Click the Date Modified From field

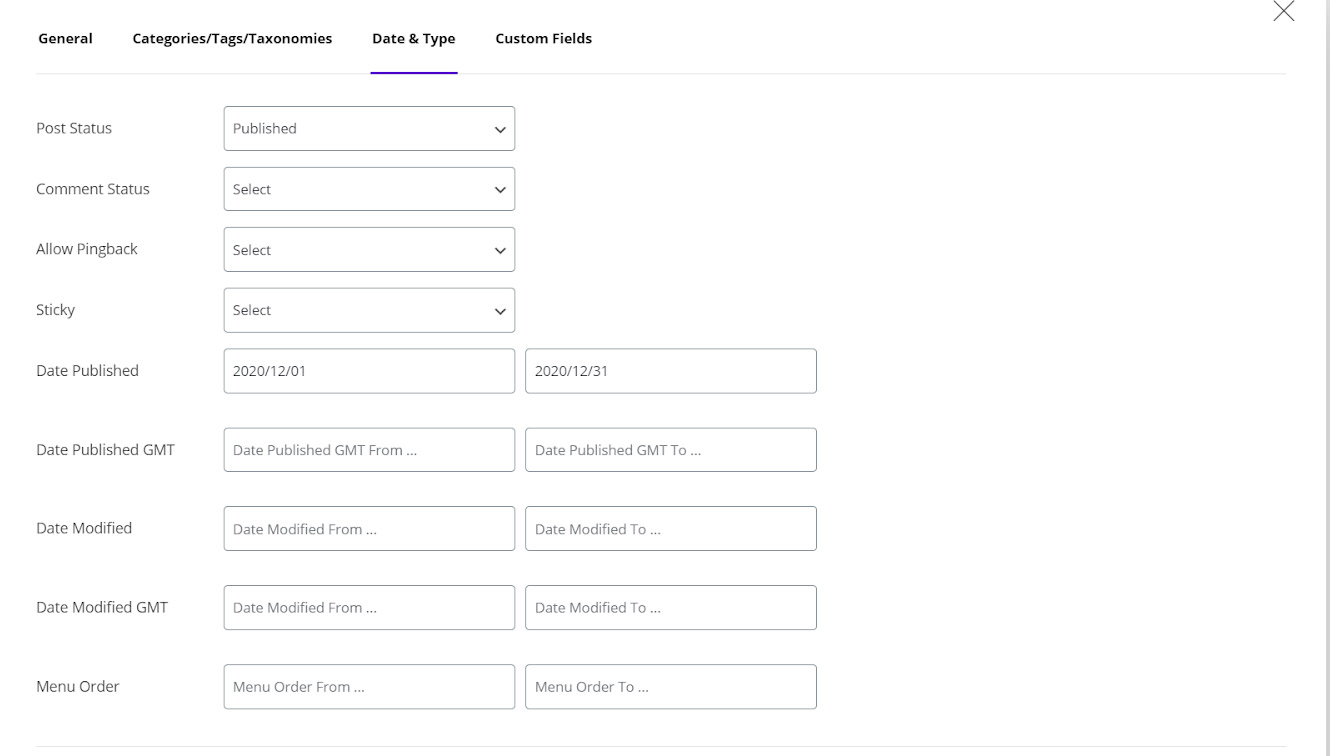[369, 529]
